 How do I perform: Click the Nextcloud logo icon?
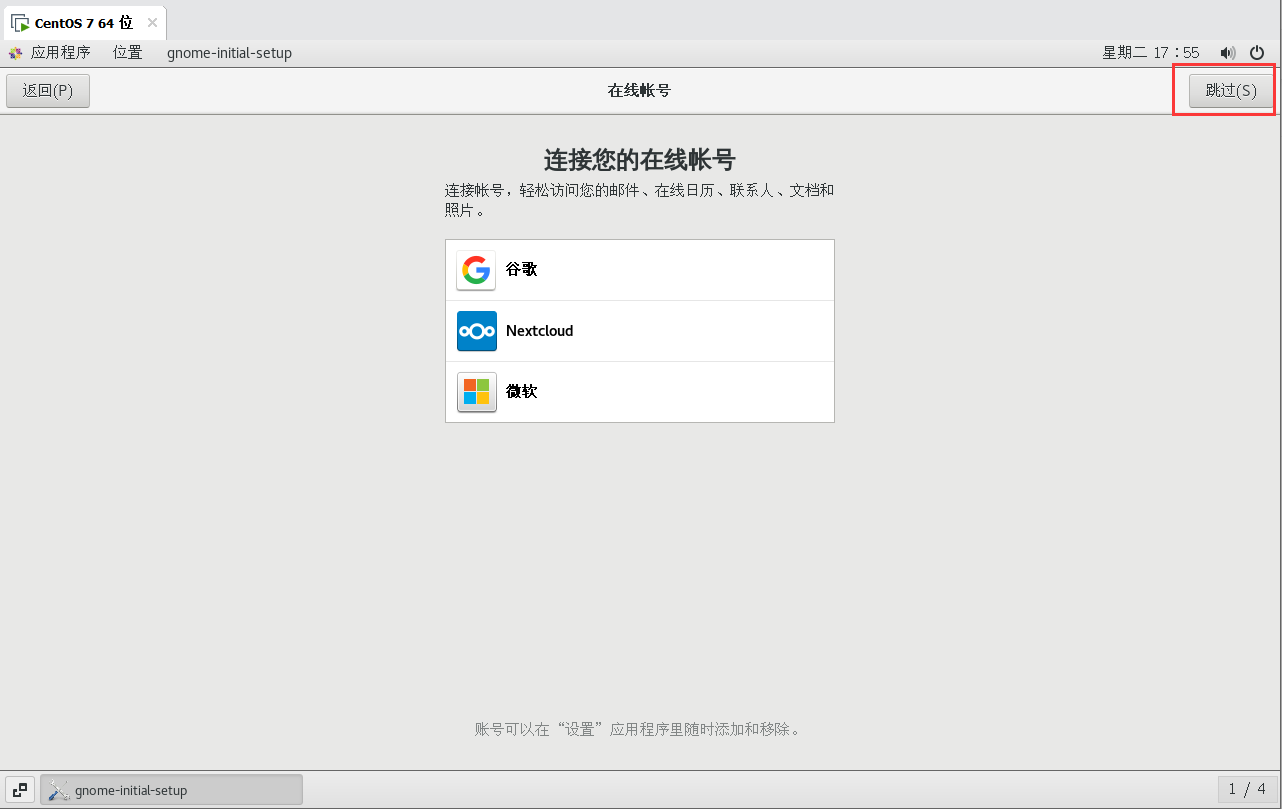pos(476,331)
